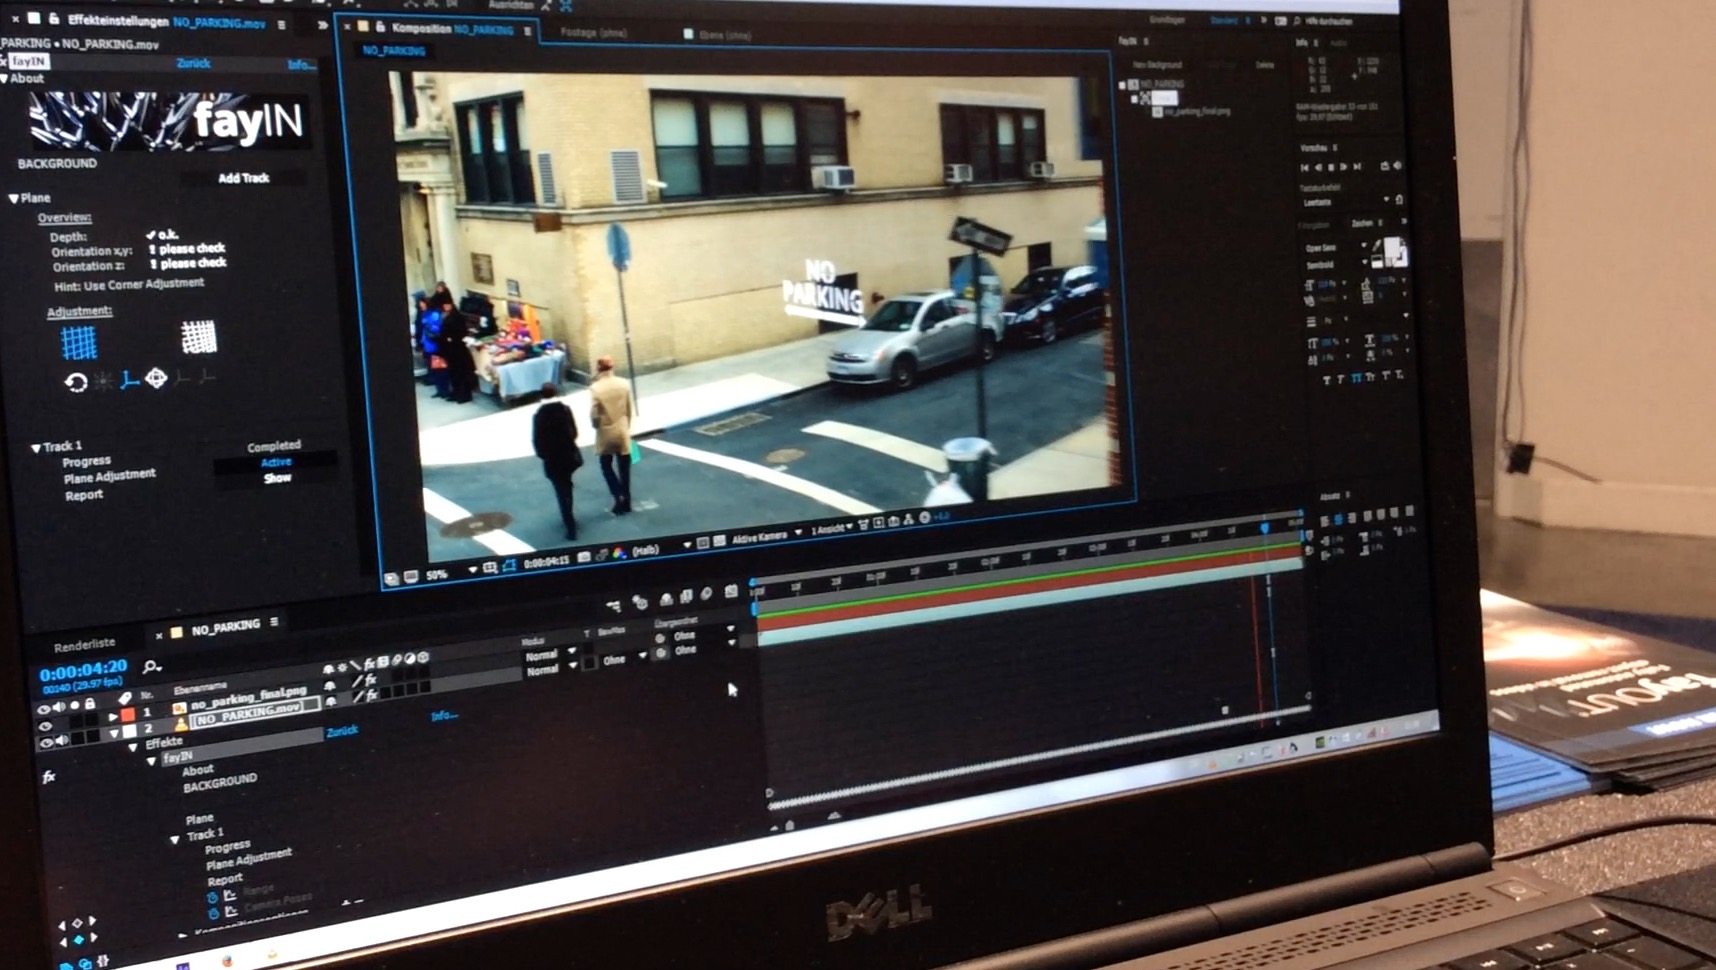Click the Show button for Report
This screenshot has height=970, width=1716.
(x=277, y=478)
